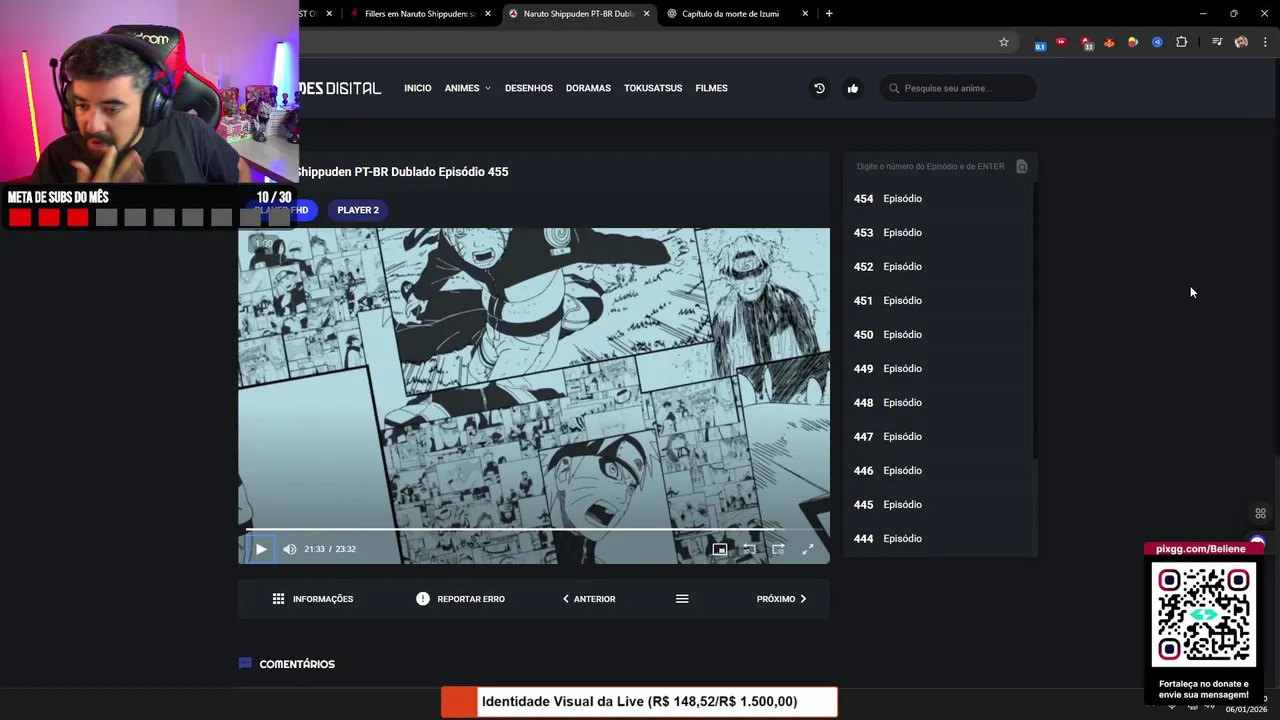The width and height of the screenshot is (1280, 720).
Task: Toggle picture-in-picture mode in player
Action: [719, 549]
